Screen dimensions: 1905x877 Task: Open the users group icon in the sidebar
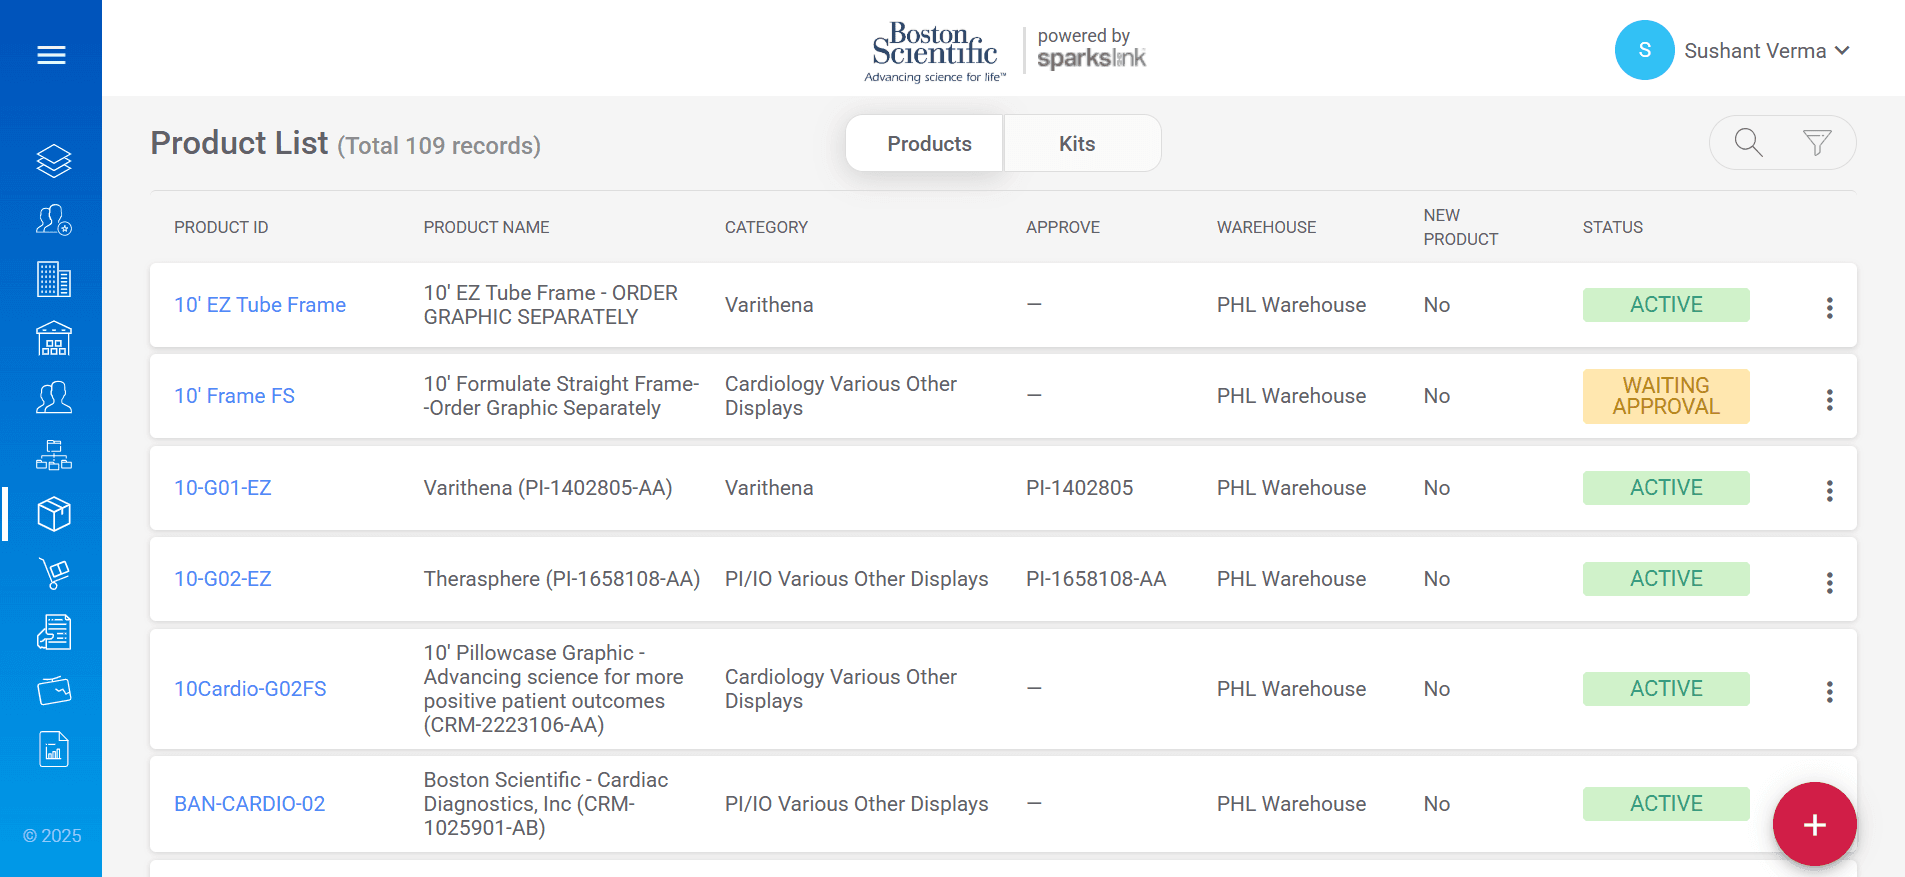click(x=54, y=397)
